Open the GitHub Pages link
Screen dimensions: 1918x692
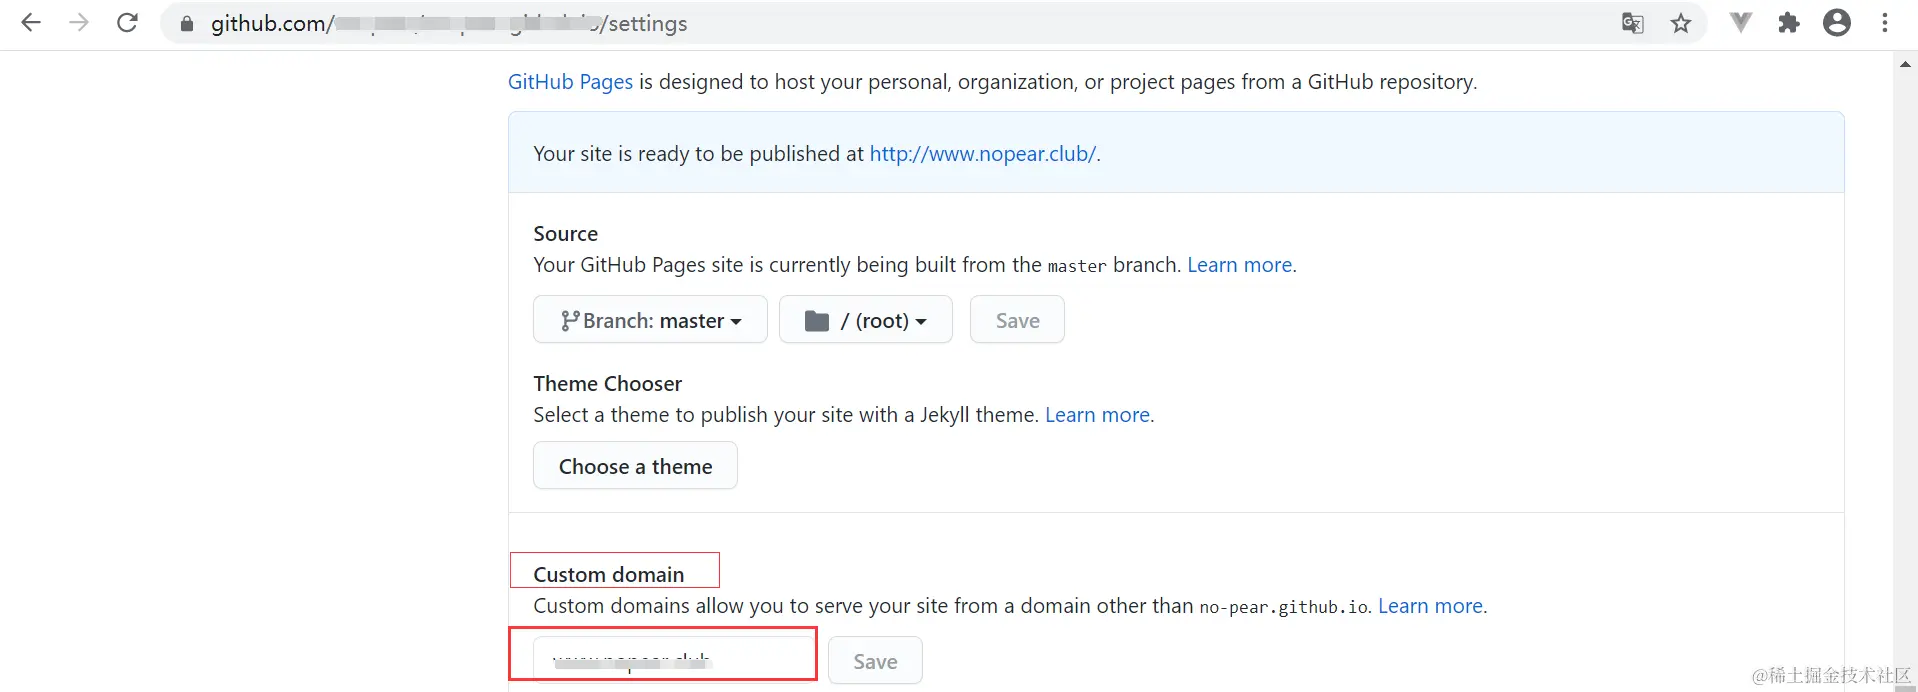coord(570,82)
